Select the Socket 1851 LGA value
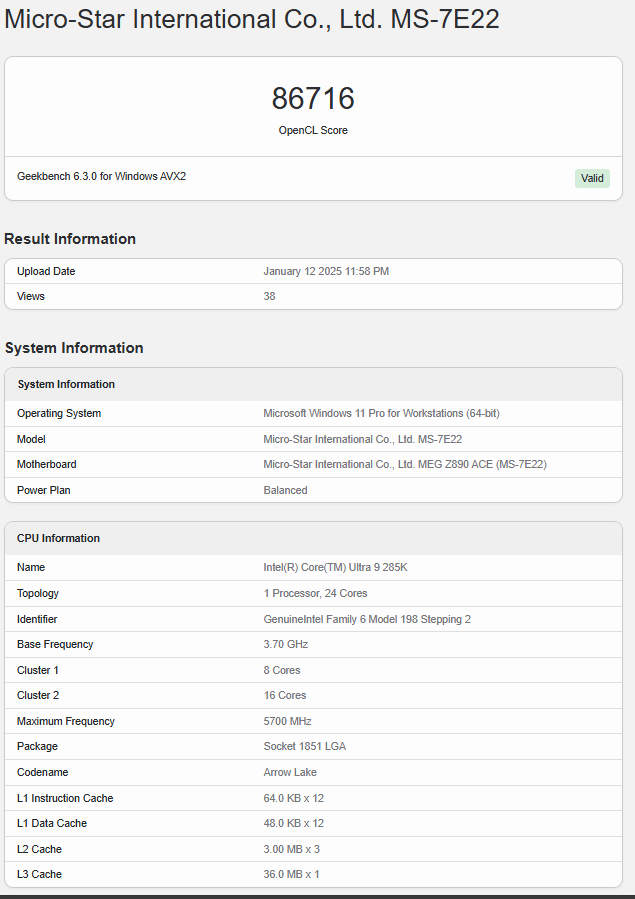This screenshot has height=899, width=635. coord(304,746)
